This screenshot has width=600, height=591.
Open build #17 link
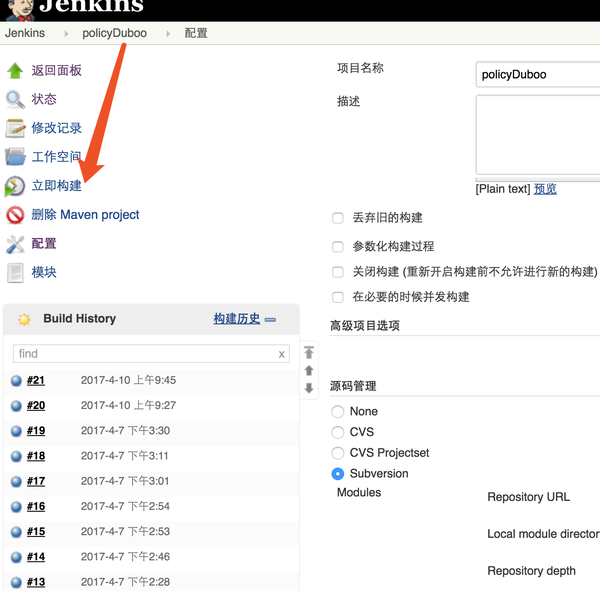click(36, 482)
